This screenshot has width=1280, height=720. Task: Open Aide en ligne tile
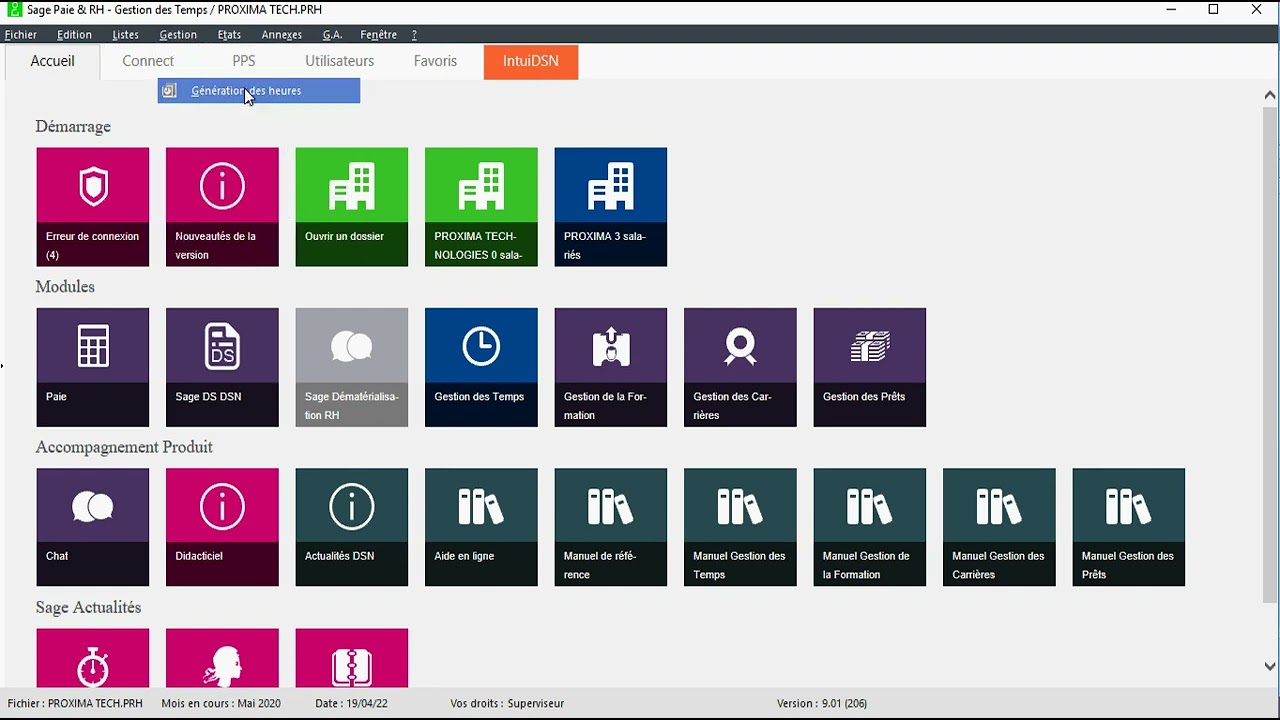click(x=481, y=527)
